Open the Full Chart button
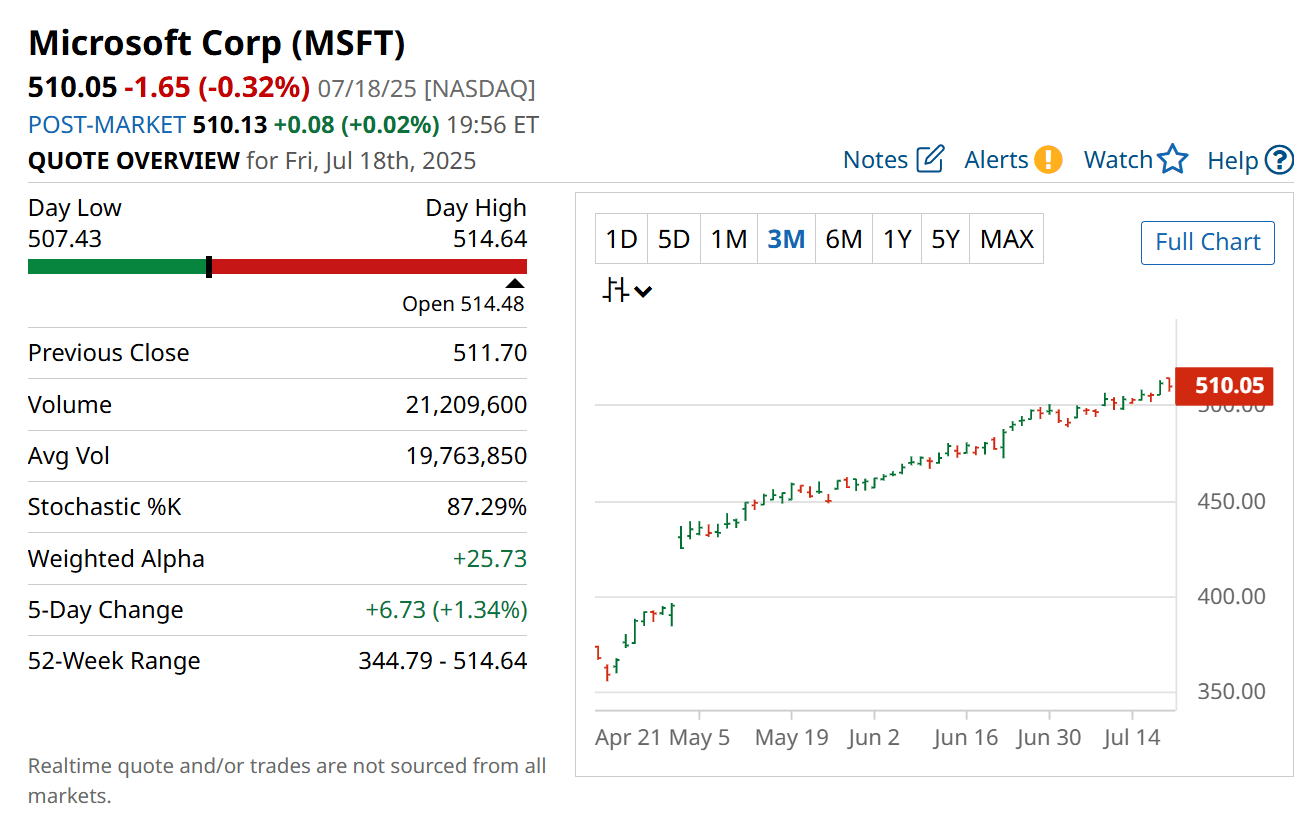 [1208, 242]
